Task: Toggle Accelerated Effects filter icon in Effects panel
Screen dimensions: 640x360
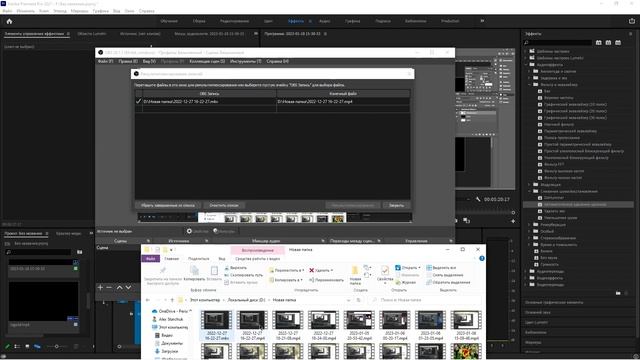Action: point(598,42)
